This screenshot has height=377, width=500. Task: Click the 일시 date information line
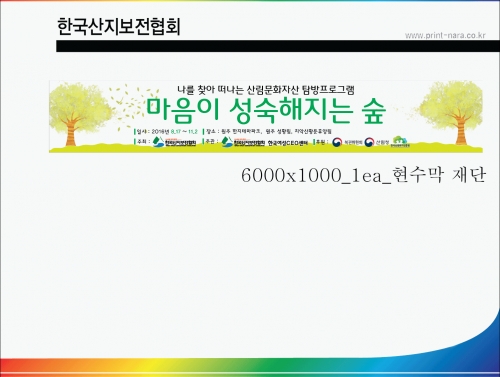pyautogui.click(x=166, y=131)
